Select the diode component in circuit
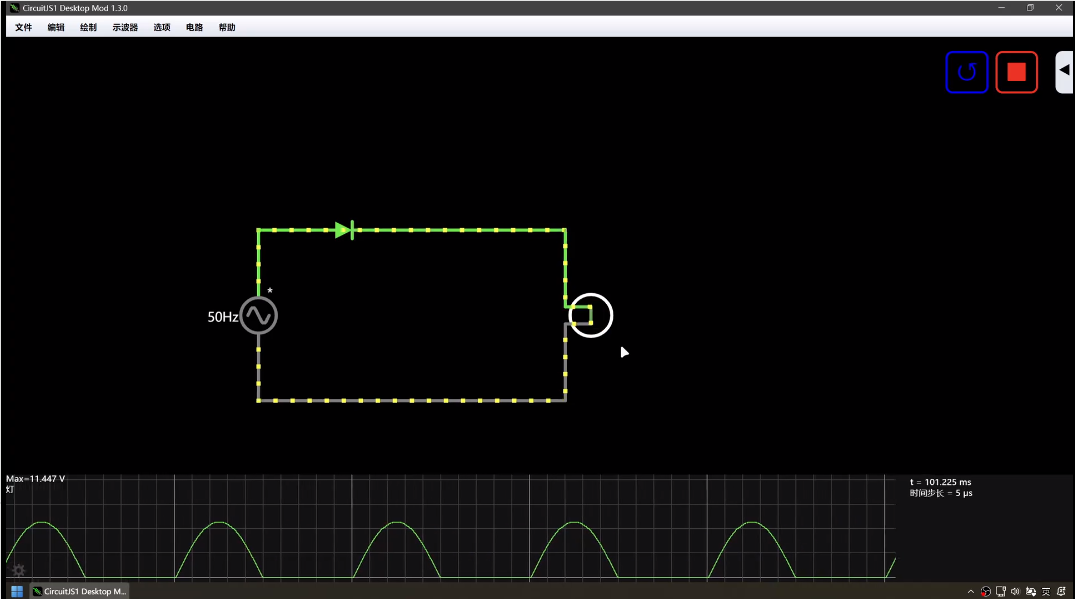The image size is (1075, 599). tap(344, 230)
